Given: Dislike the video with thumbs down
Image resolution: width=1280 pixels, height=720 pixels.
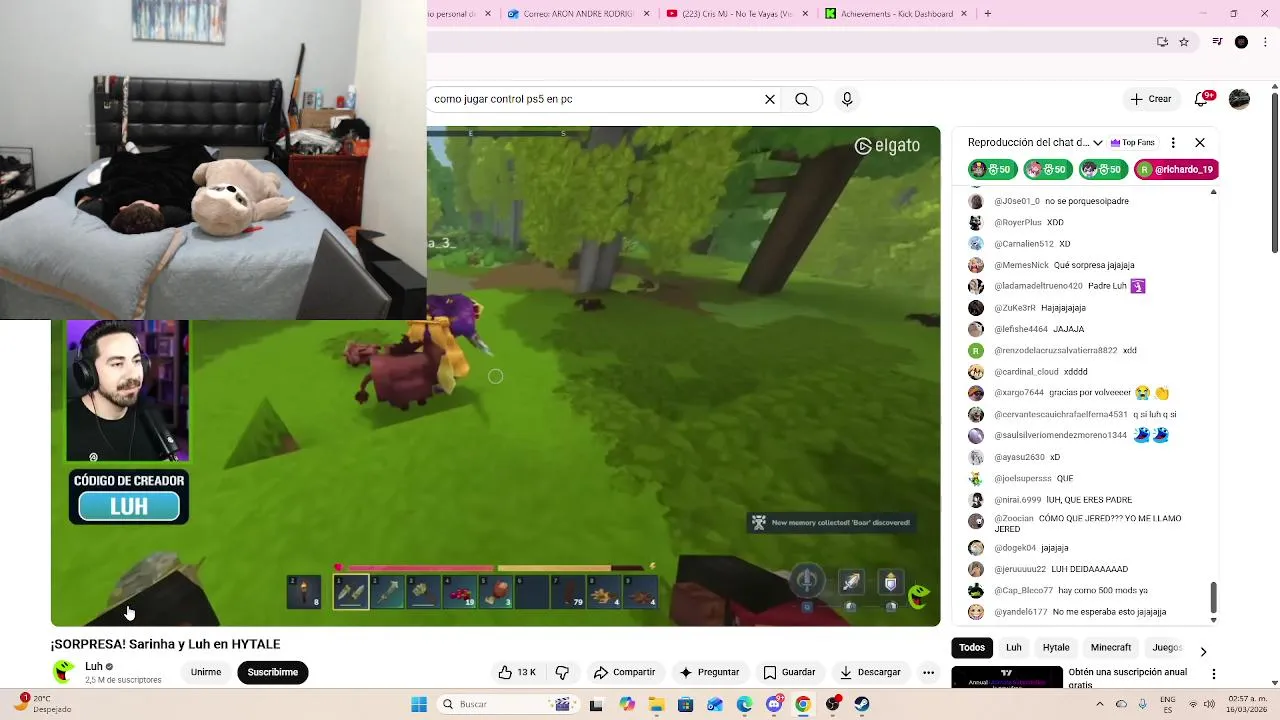Looking at the screenshot, I should tap(562, 672).
